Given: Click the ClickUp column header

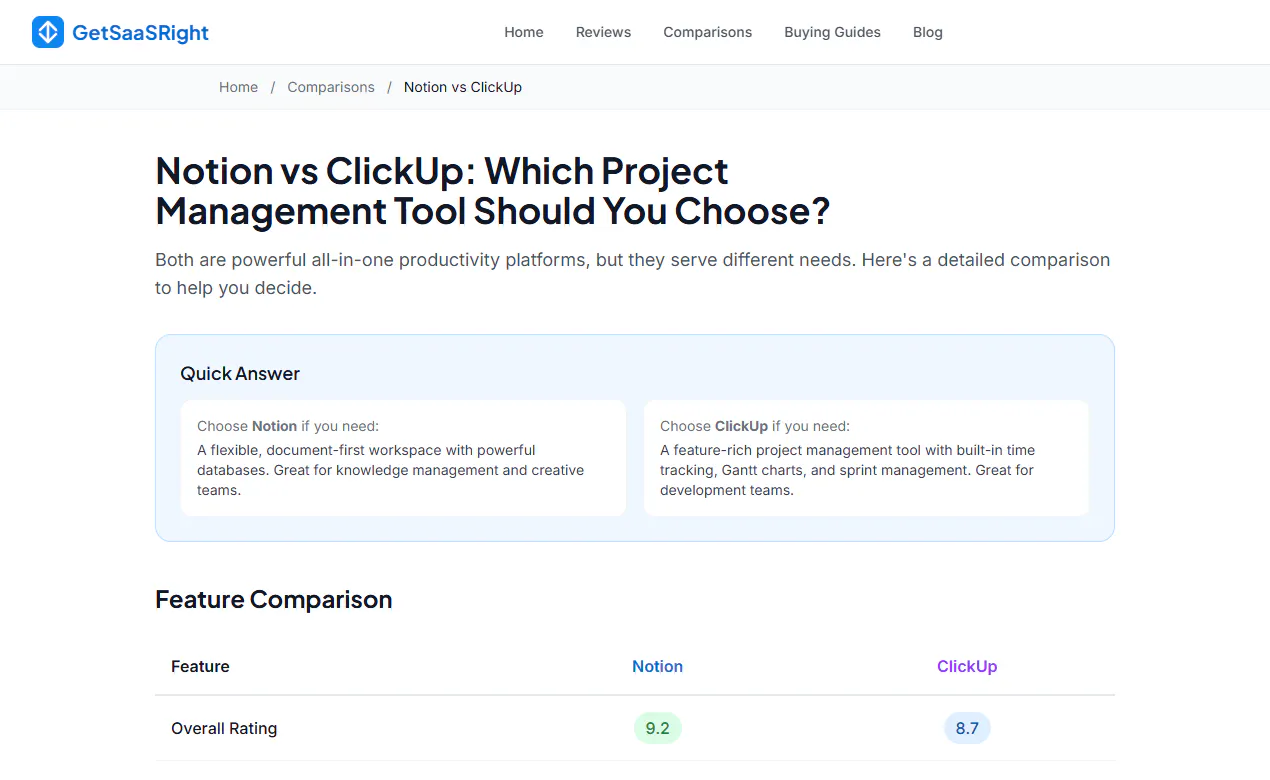Looking at the screenshot, I should [x=967, y=666].
